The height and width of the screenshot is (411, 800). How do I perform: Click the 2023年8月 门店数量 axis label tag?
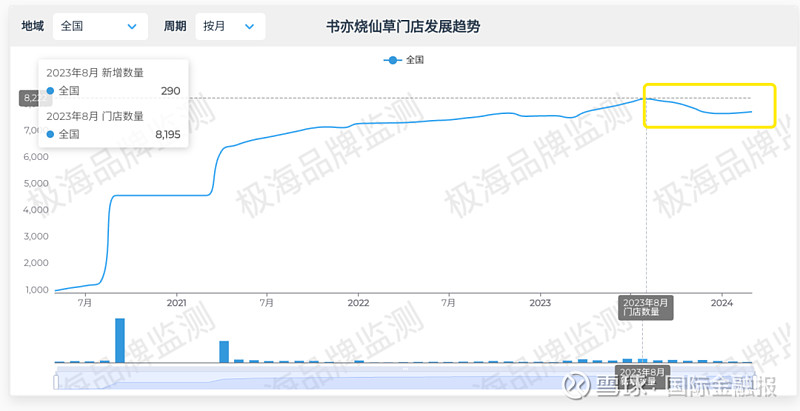pos(646,307)
